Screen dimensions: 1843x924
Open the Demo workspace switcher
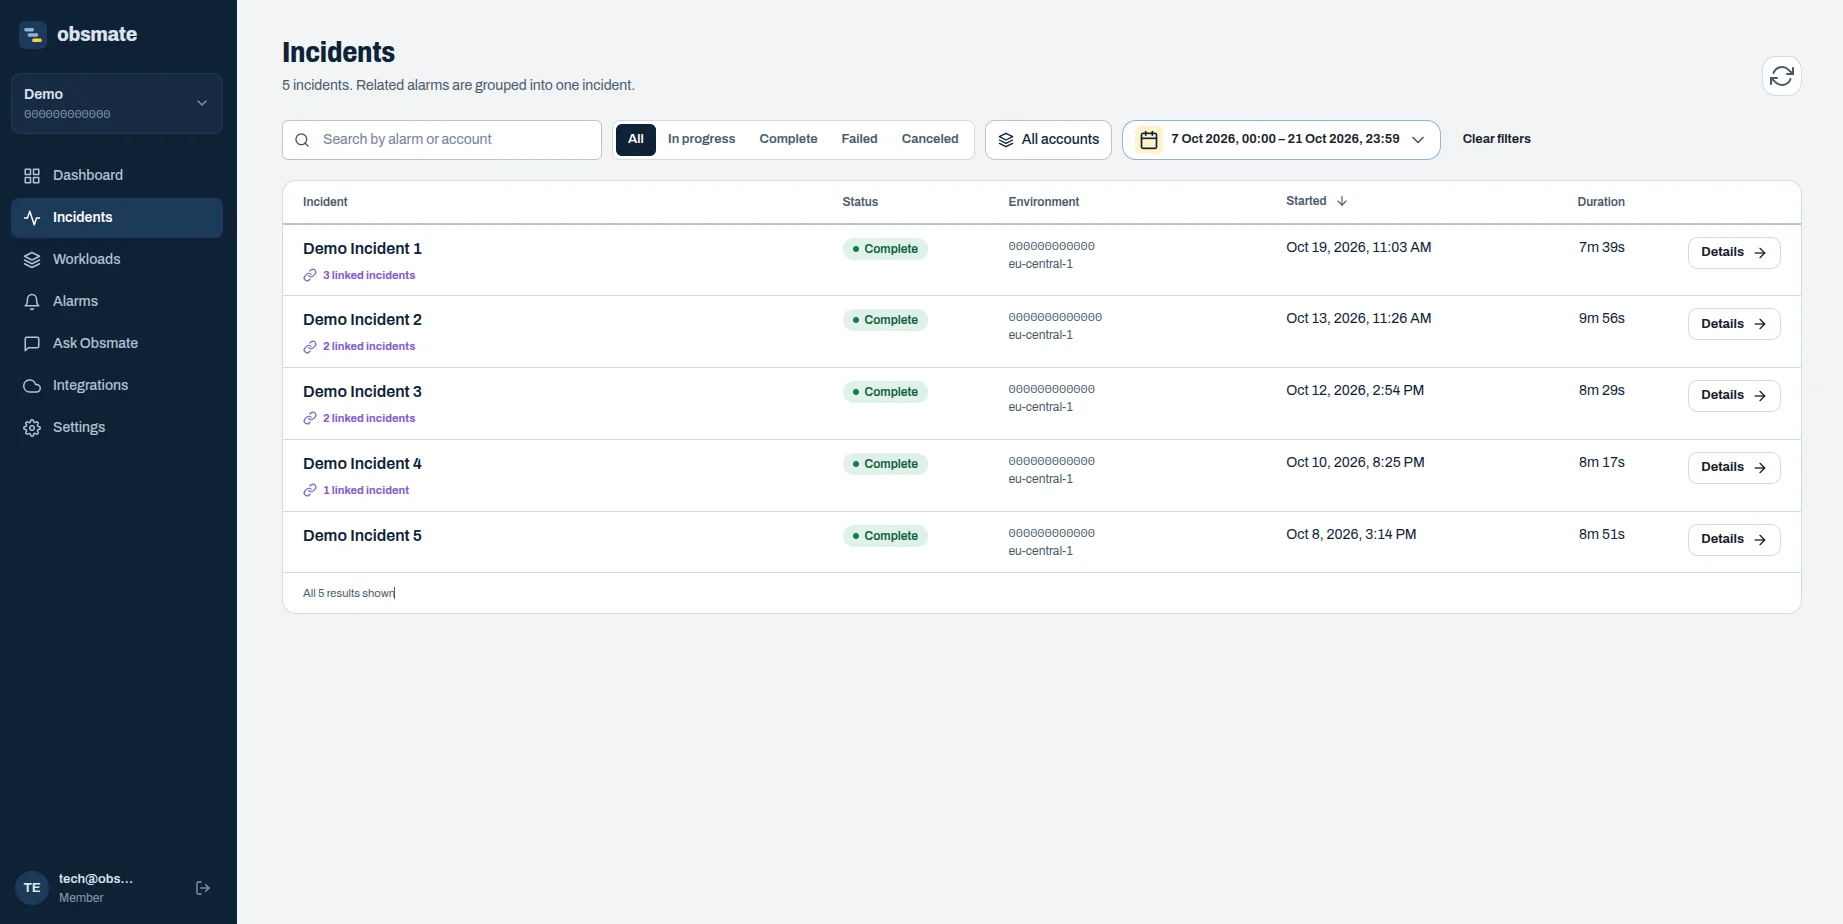pos(117,103)
